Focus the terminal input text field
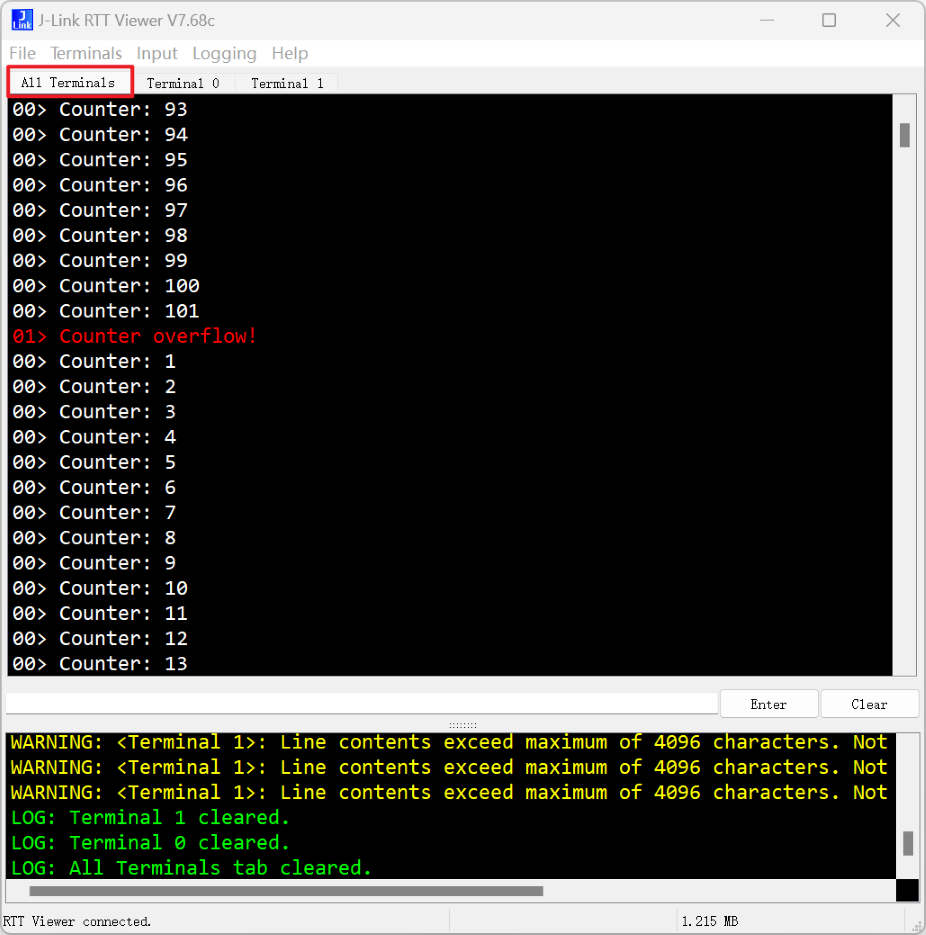 coord(360,704)
